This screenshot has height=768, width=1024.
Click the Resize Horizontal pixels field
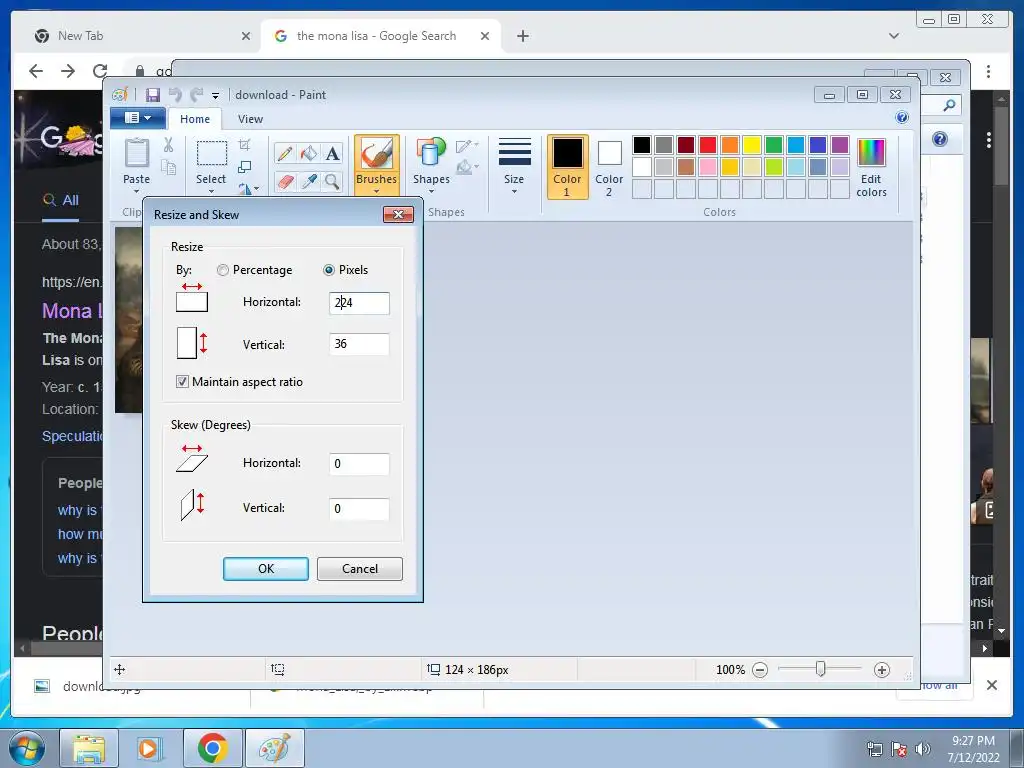click(359, 303)
